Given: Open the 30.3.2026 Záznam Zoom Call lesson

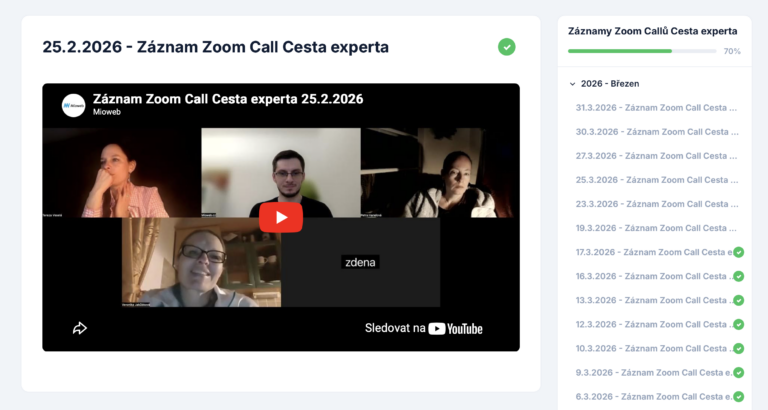Looking at the screenshot, I should (657, 132).
